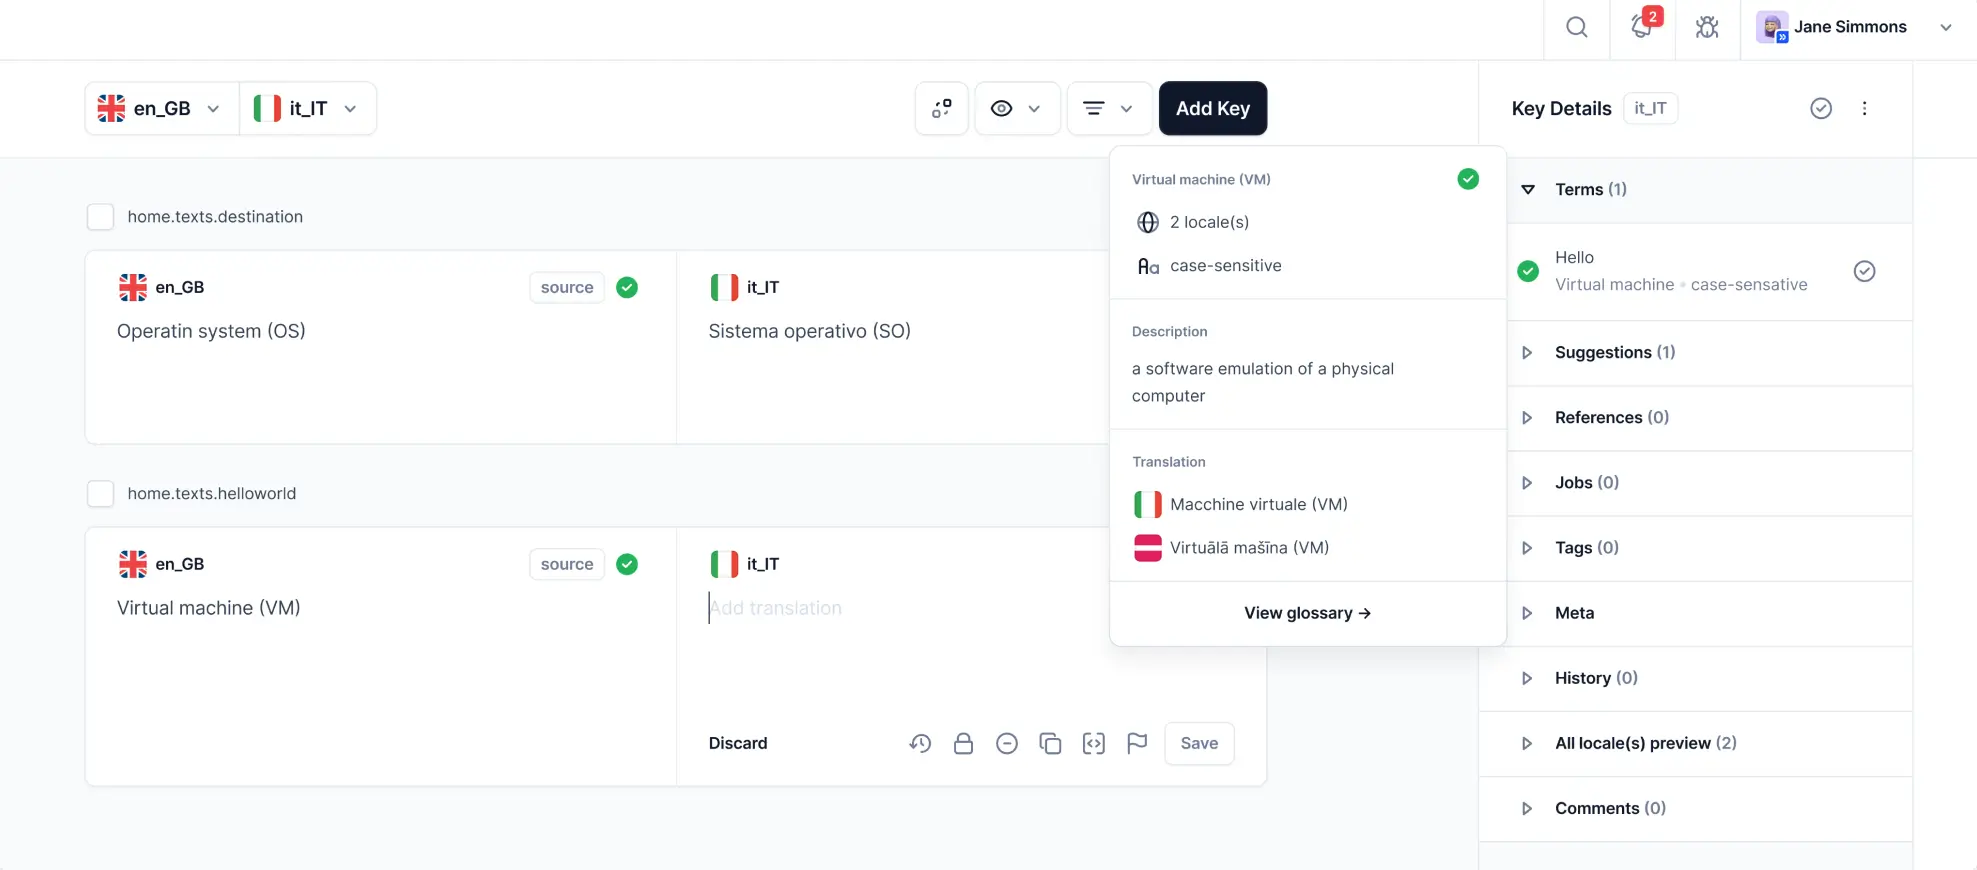1977x870 pixels.
Task: Click the Add Key button
Action: click(1212, 108)
